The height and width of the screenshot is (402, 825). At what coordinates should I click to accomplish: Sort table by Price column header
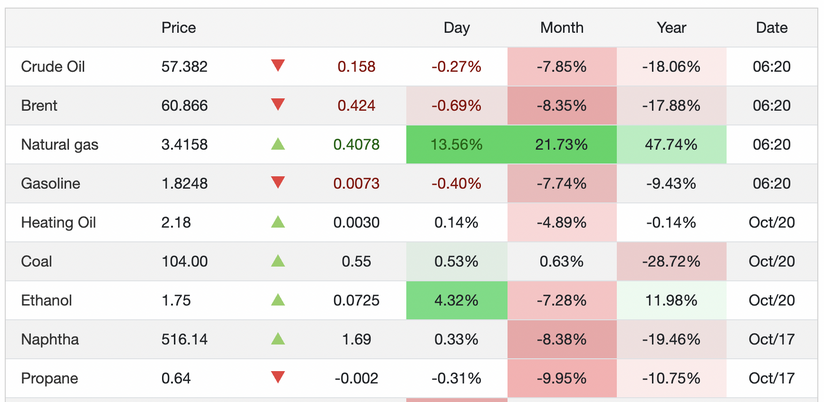click(179, 28)
